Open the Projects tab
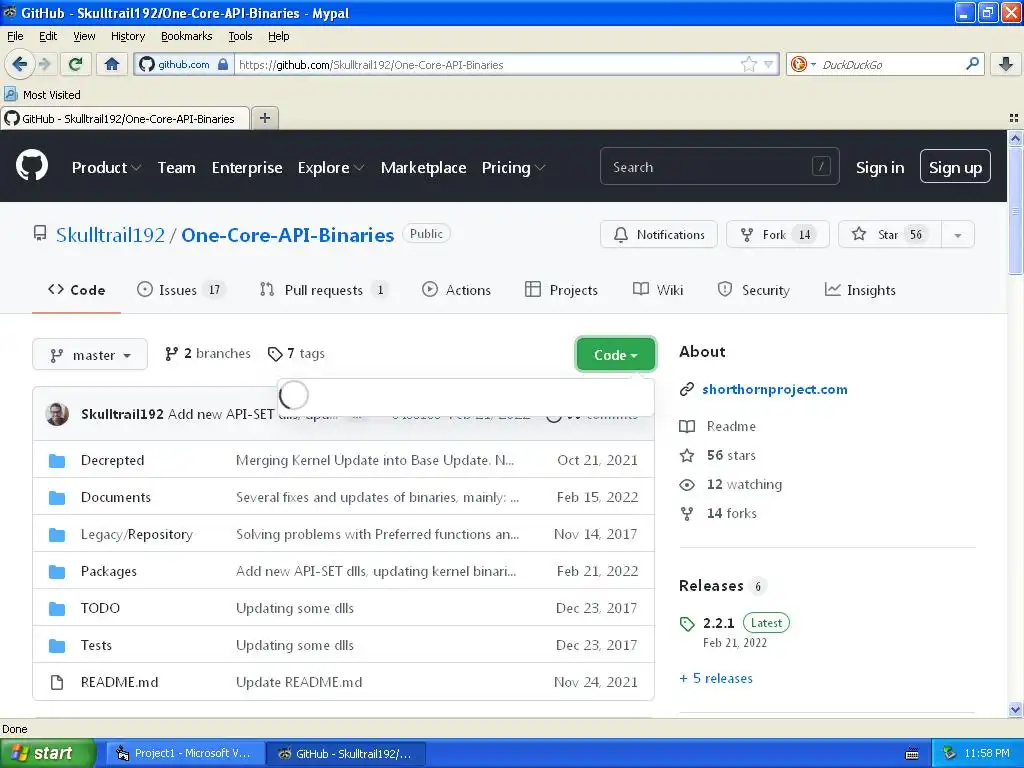The height and width of the screenshot is (768, 1024). [562, 290]
